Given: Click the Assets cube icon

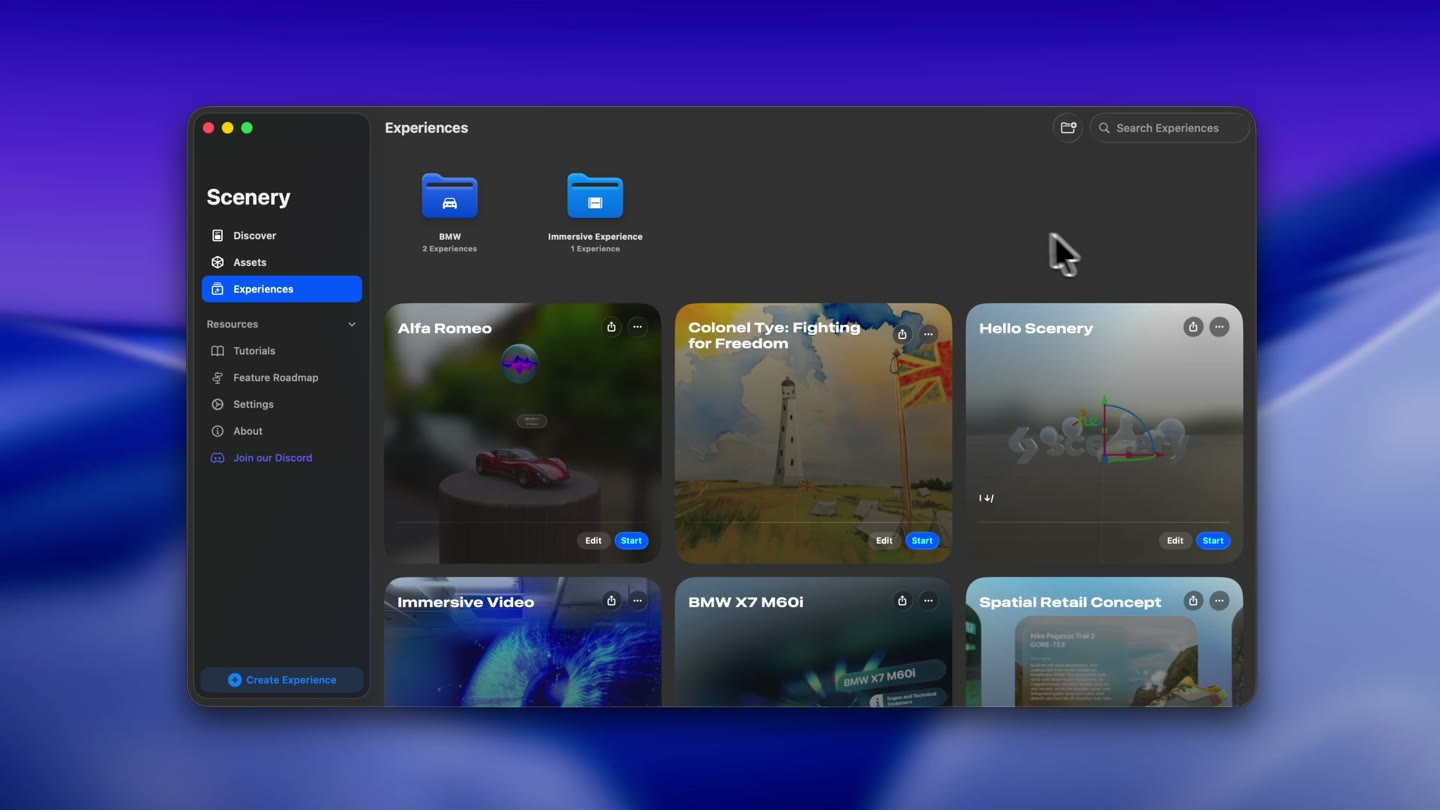Looking at the screenshot, I should tap(217, 262).
